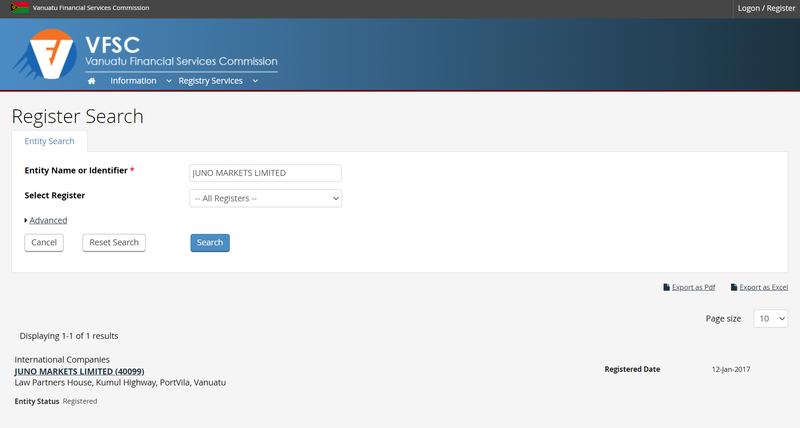Image resolution: width=800 pixels, height=428 pixels.
Task: Click the Export as Pdf file icon
Action: 666,287
